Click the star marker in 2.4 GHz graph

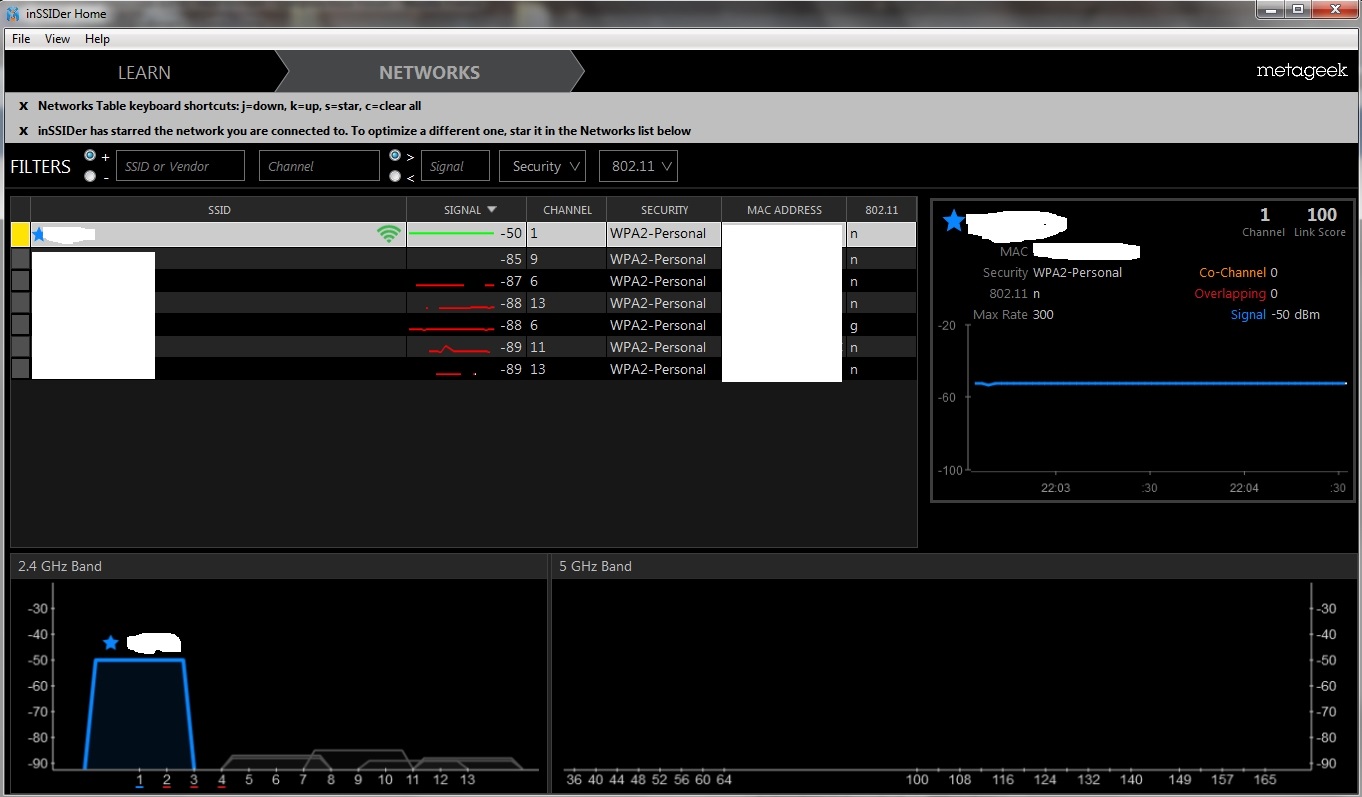111,642
